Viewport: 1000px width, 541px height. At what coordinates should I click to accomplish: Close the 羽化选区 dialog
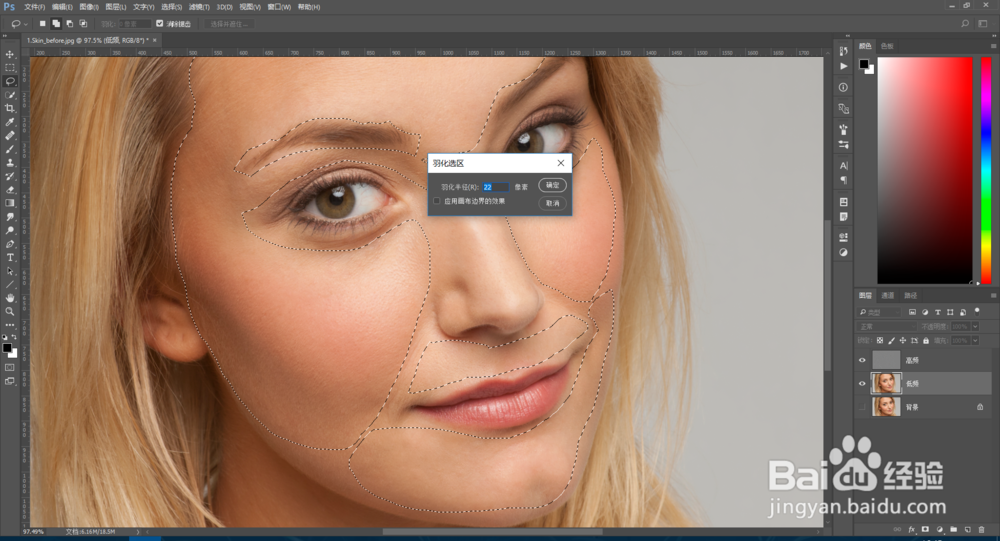[x=561, y=163]
